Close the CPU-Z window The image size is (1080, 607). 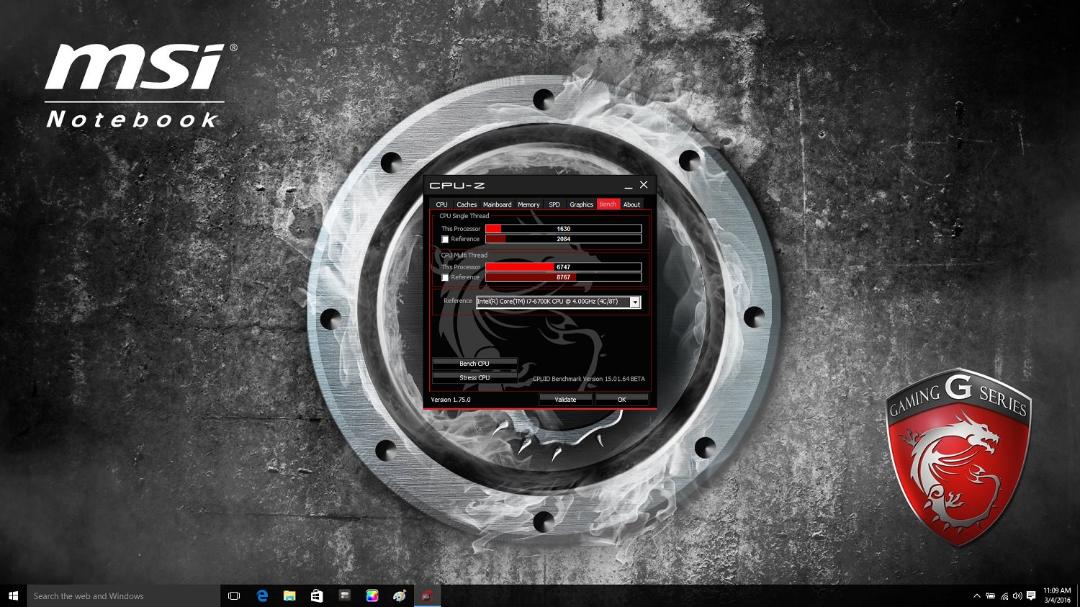pos(643,185)
